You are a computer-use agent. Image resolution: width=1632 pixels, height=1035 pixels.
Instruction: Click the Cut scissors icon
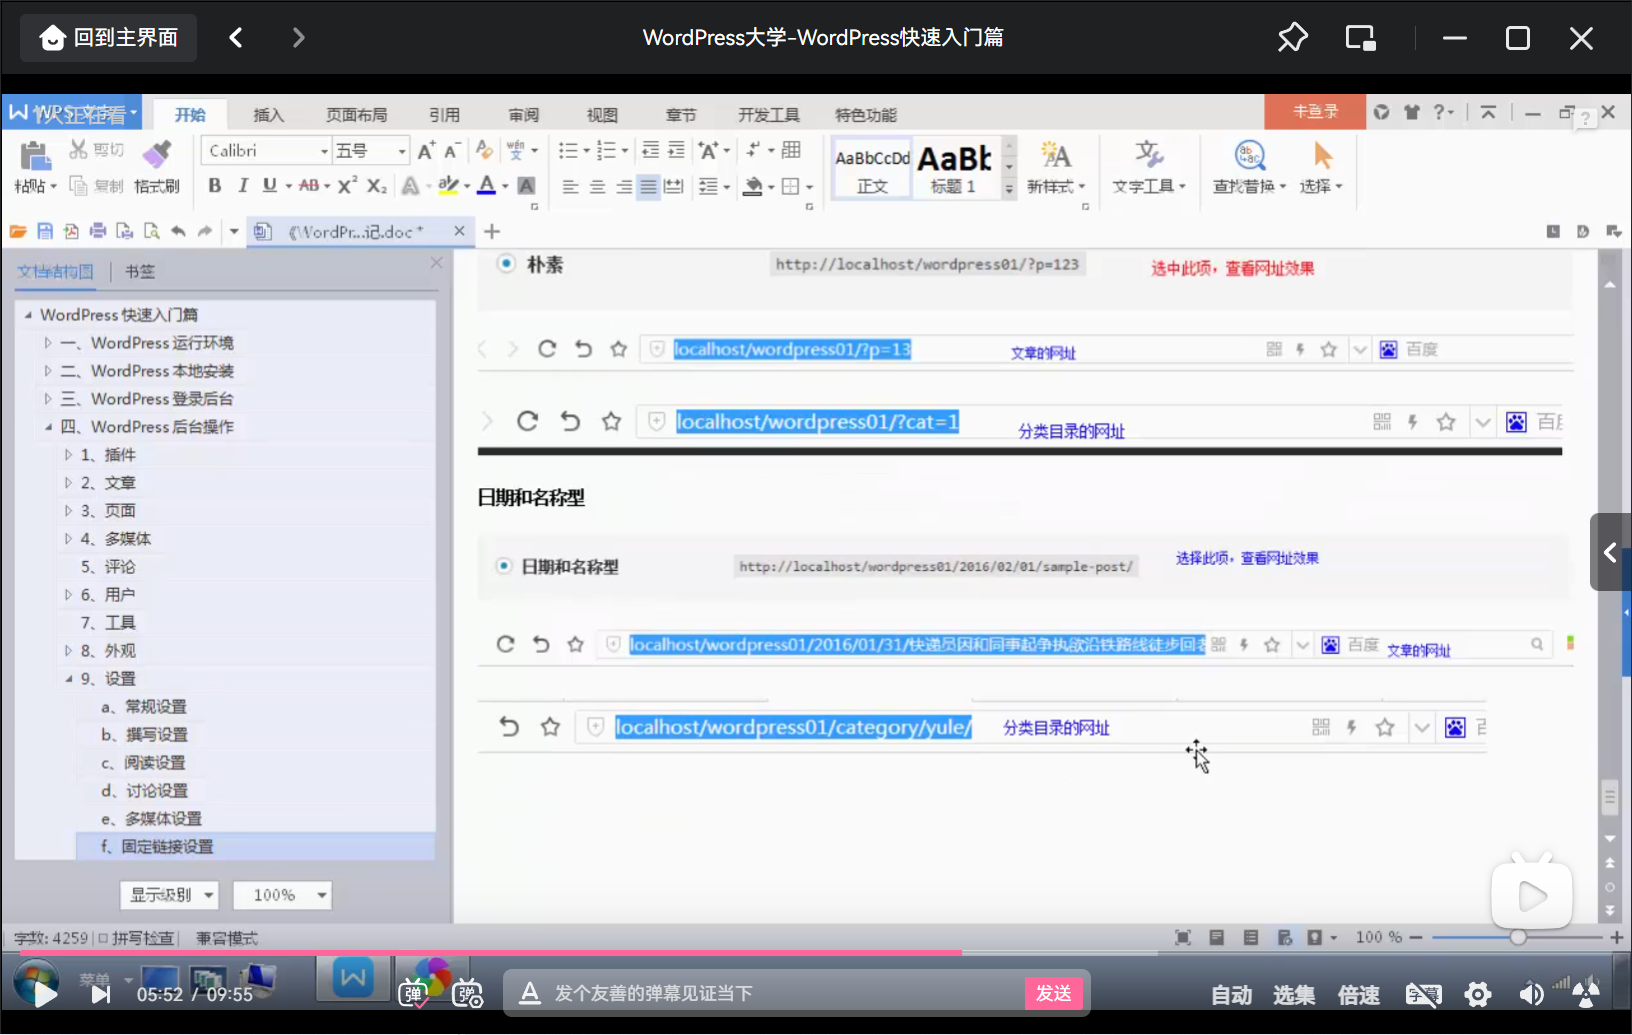coord(78,150)
